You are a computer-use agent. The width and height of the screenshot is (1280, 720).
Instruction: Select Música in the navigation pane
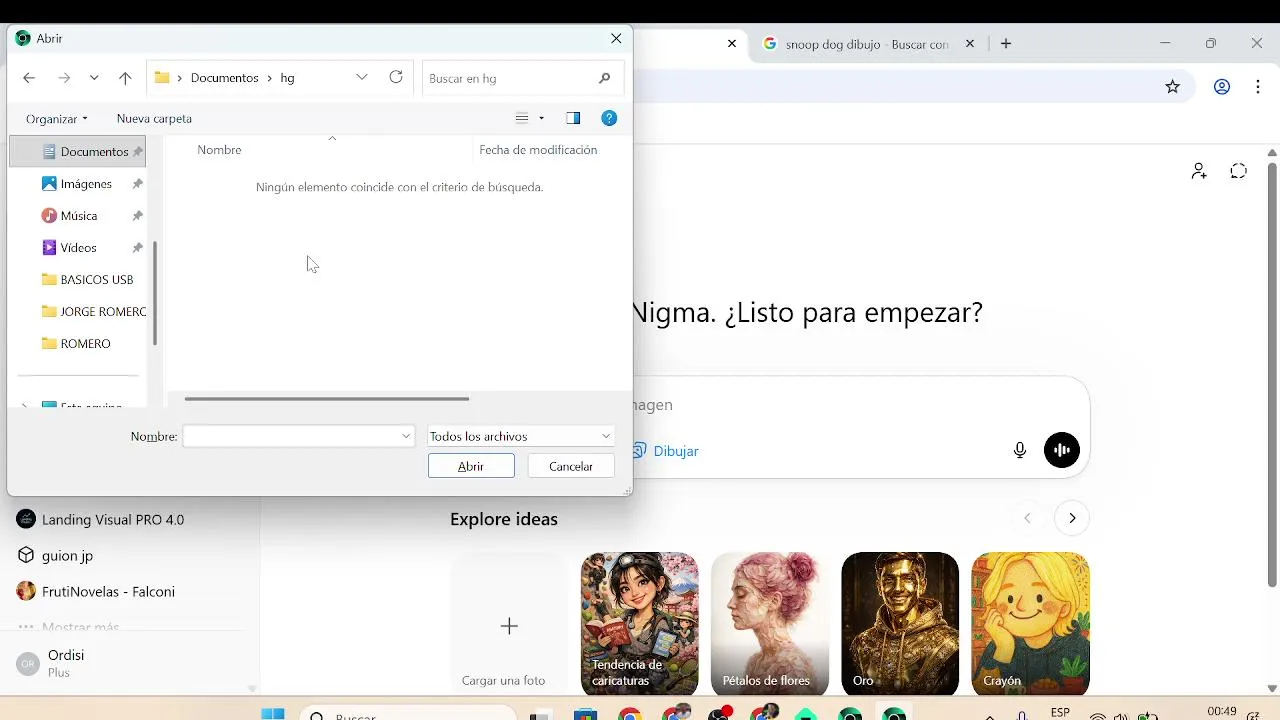tap(80, 216)
